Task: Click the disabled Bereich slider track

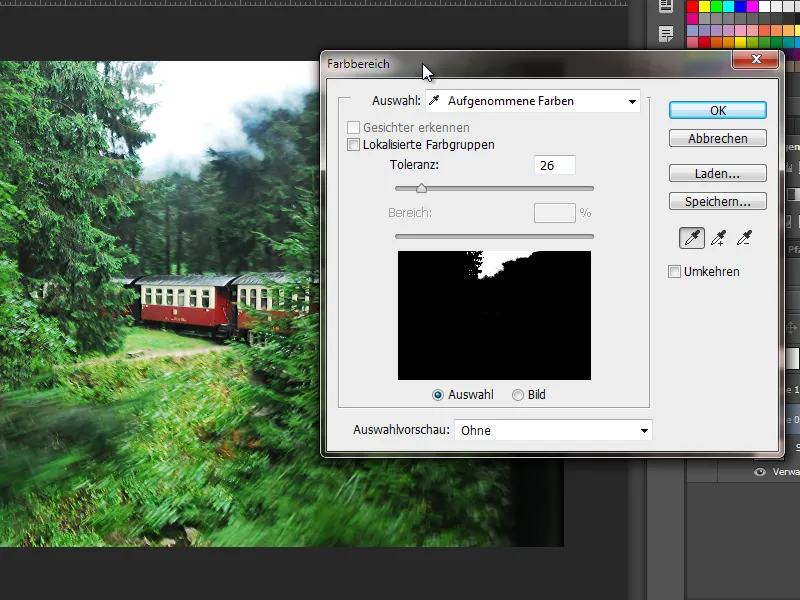Action: (494, 236)
